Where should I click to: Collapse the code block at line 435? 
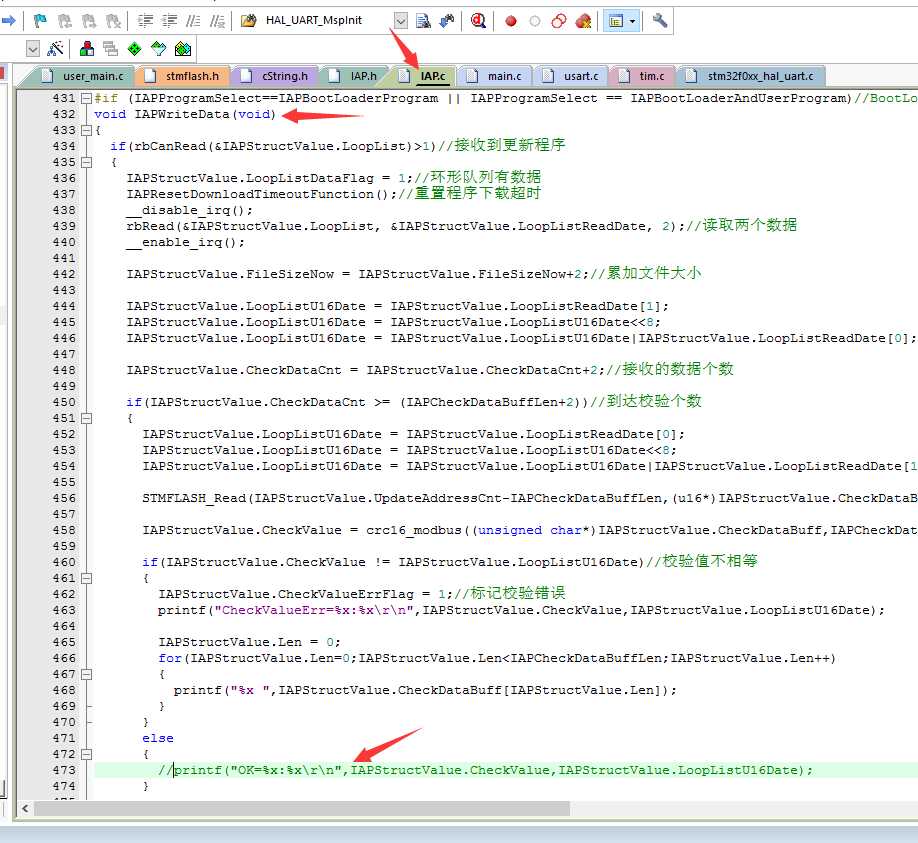point(86,162)
